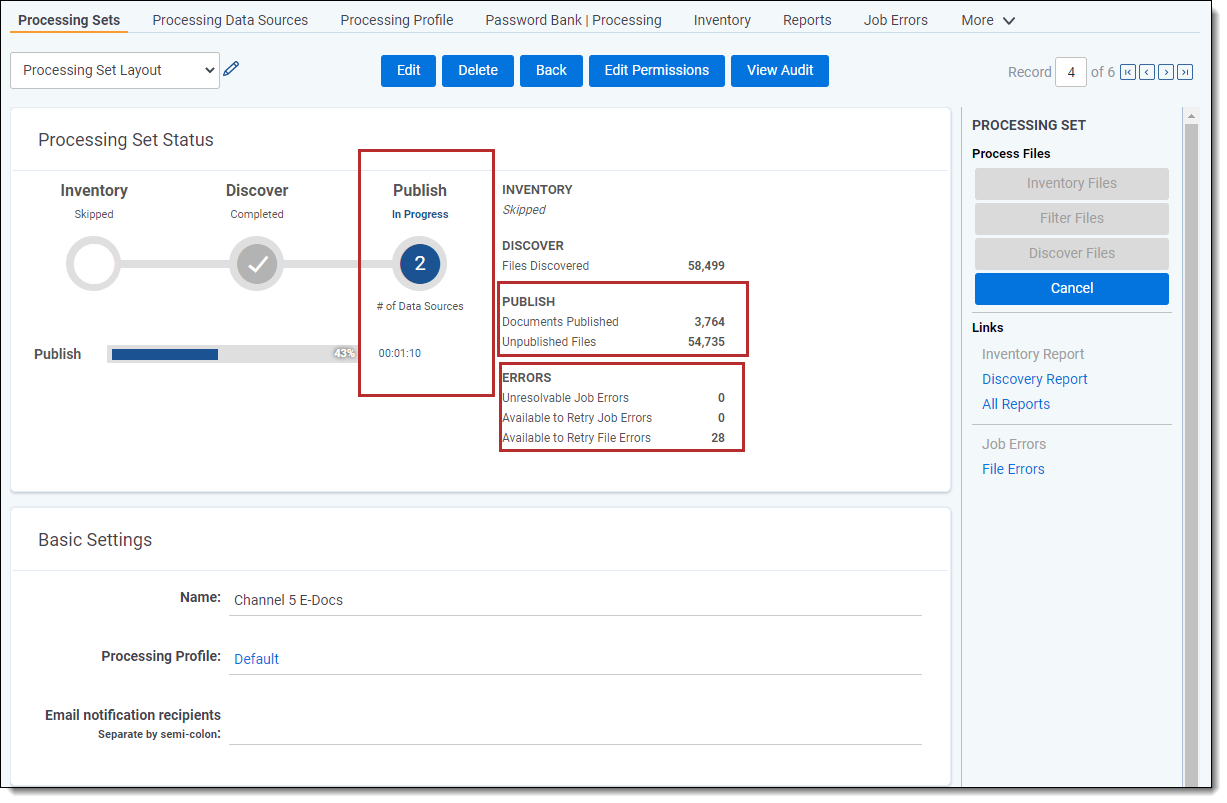Click the Publish step circle showing 2

pos(420,264)
